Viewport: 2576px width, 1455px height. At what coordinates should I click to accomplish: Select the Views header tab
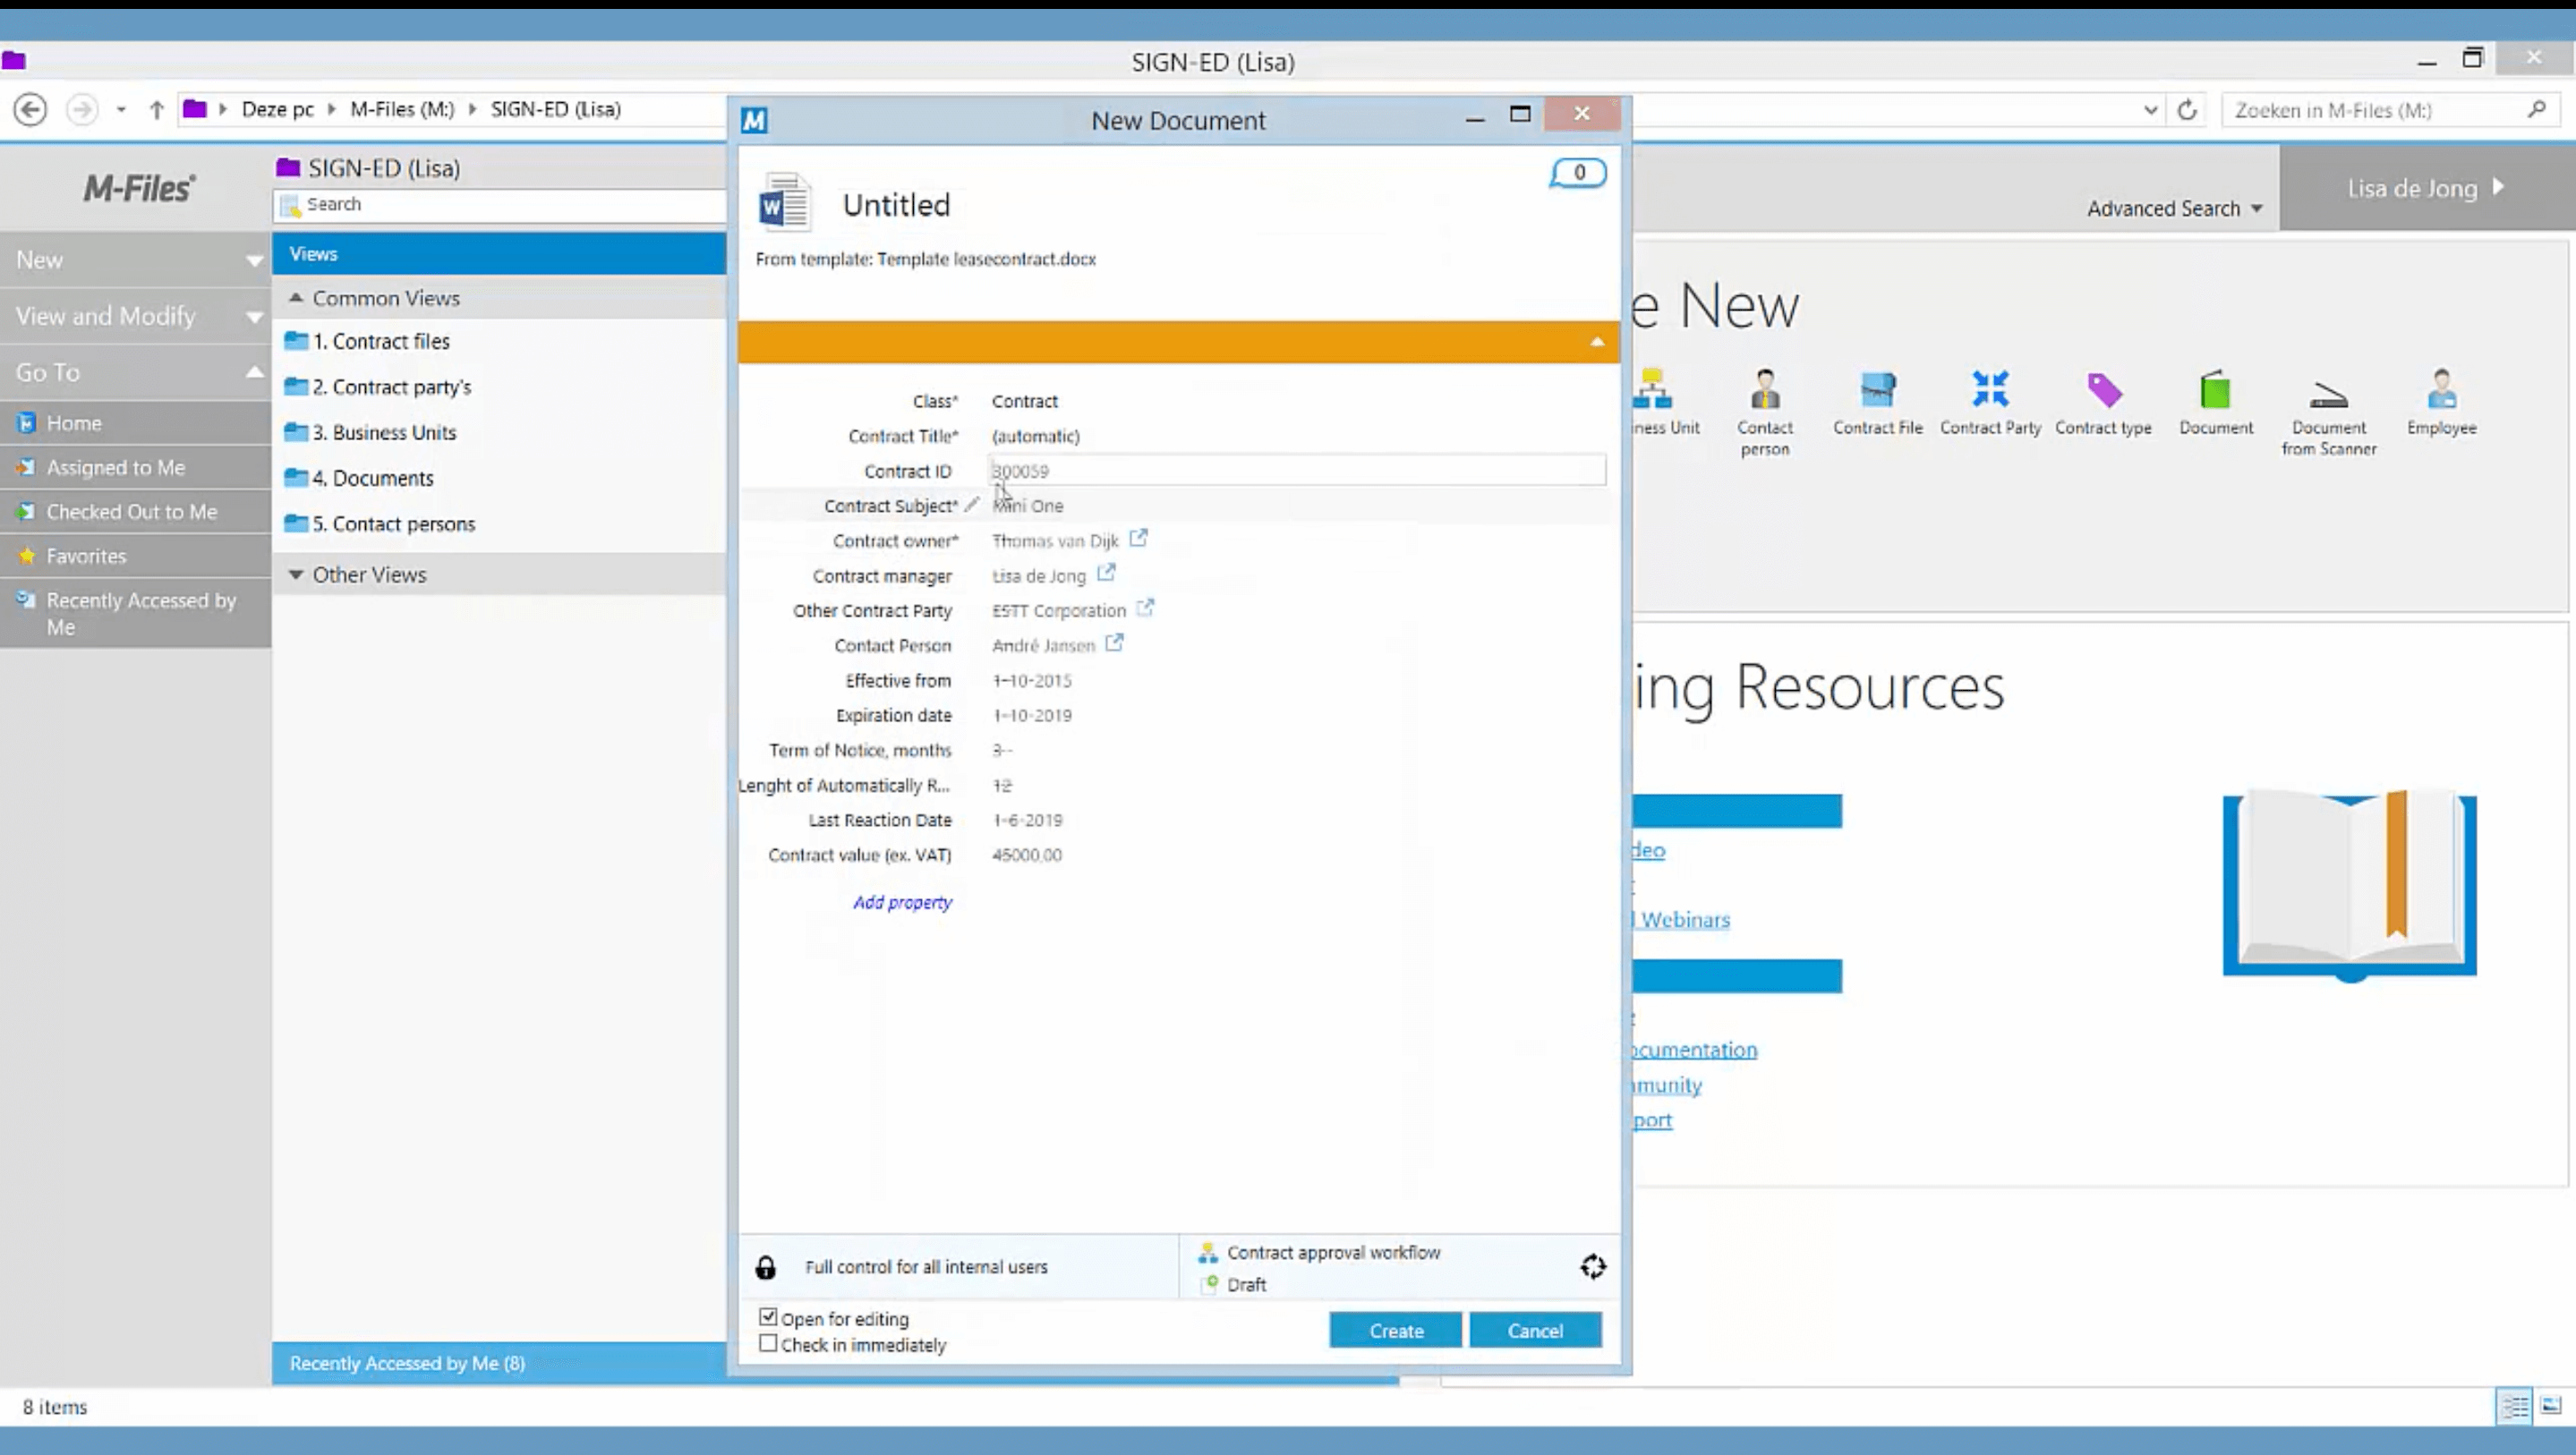pos(499,253)
